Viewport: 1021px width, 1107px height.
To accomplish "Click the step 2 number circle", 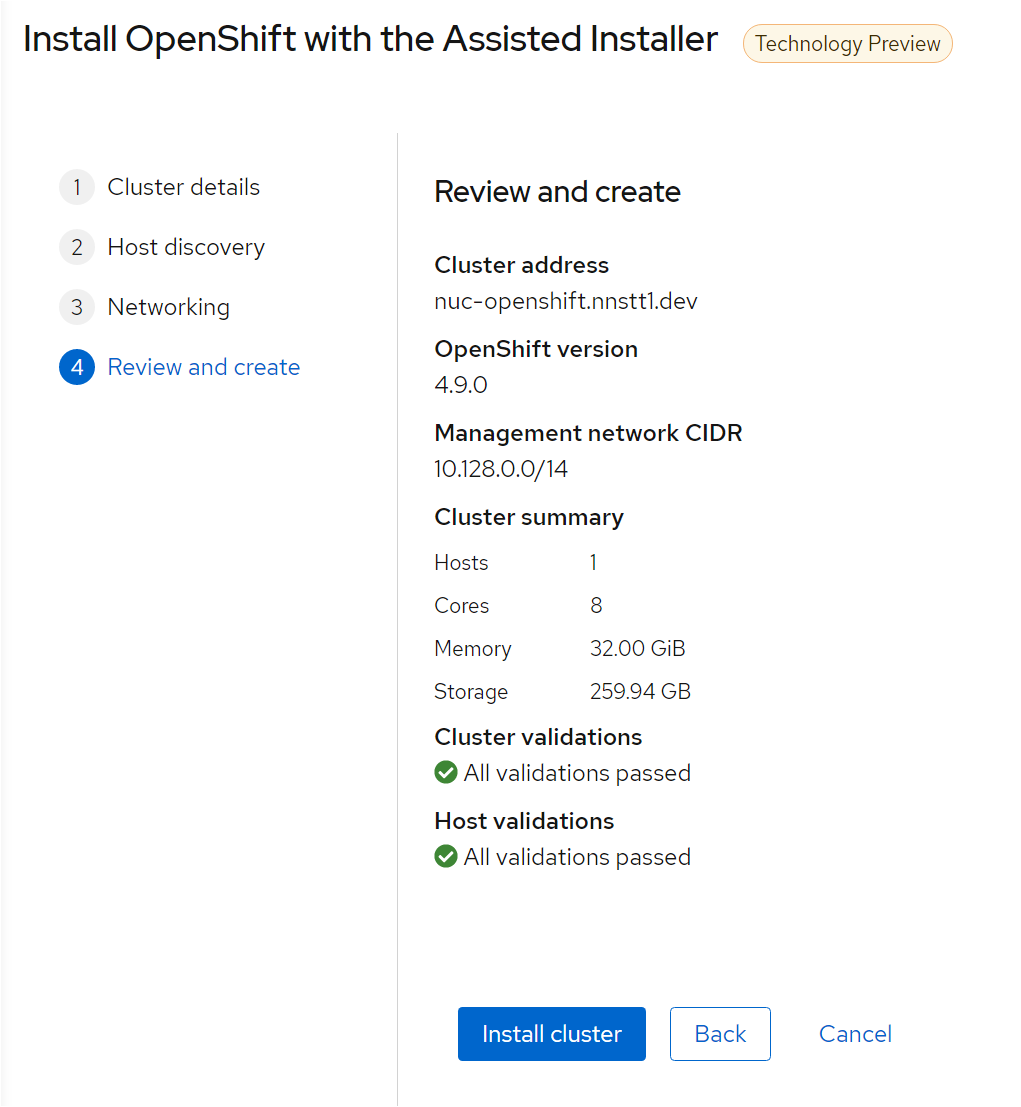I will 77,248.
